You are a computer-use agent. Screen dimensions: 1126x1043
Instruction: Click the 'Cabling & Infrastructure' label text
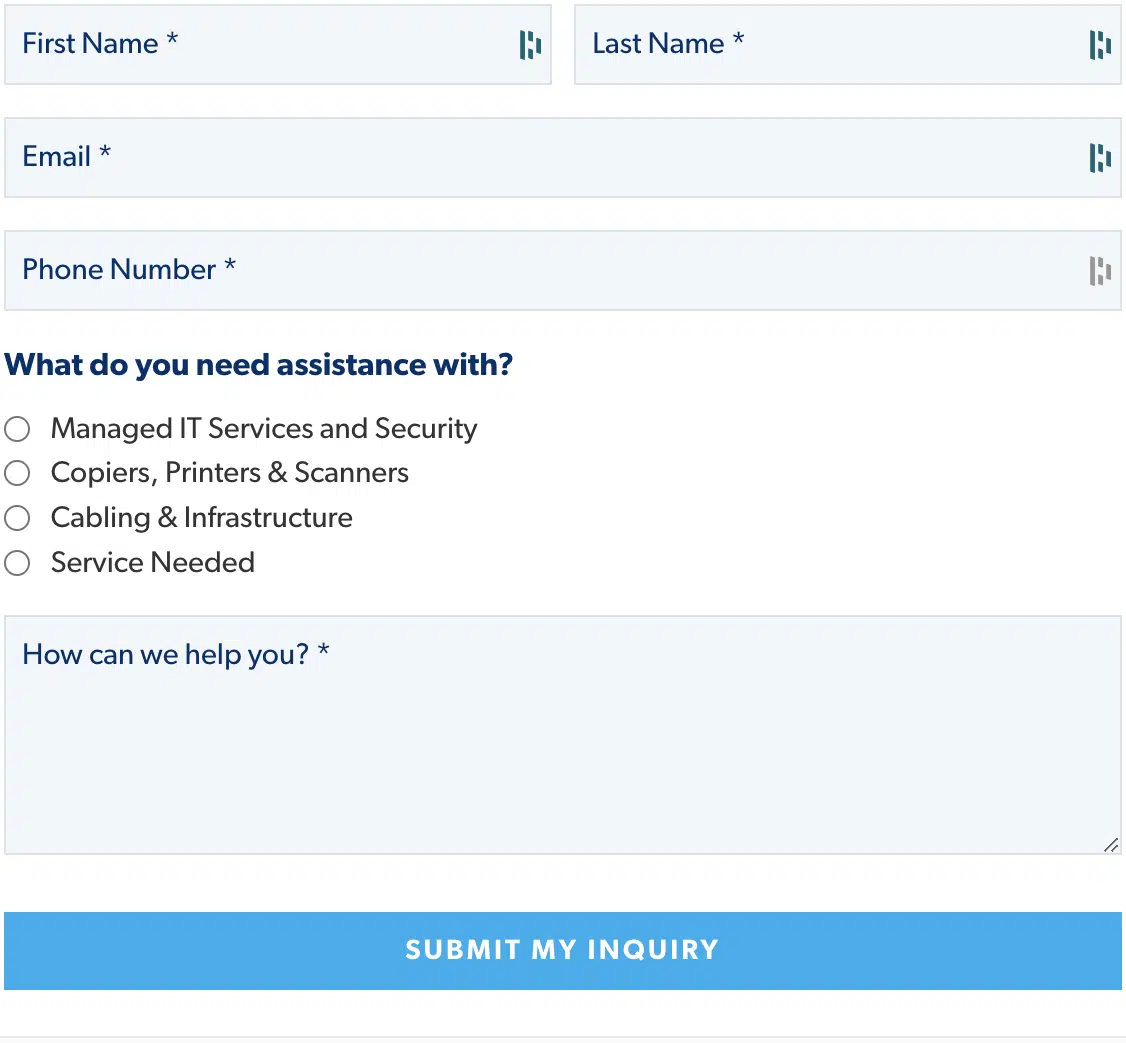coord(202,518)
